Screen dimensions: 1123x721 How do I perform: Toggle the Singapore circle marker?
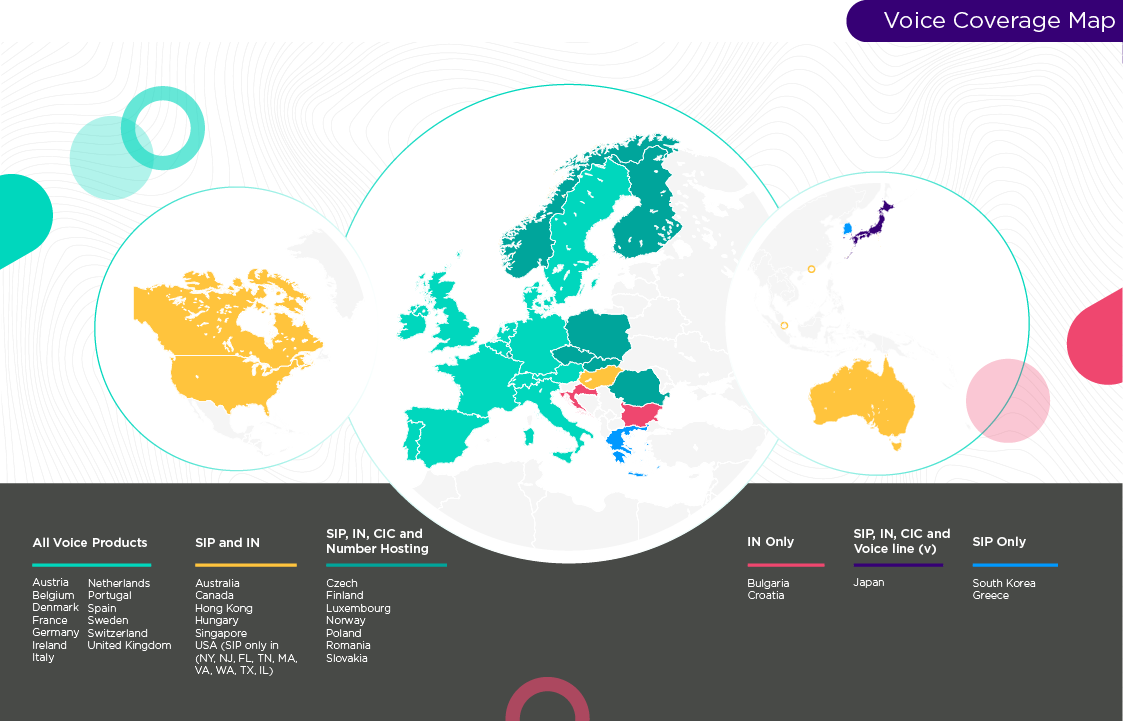click(783, 325)
